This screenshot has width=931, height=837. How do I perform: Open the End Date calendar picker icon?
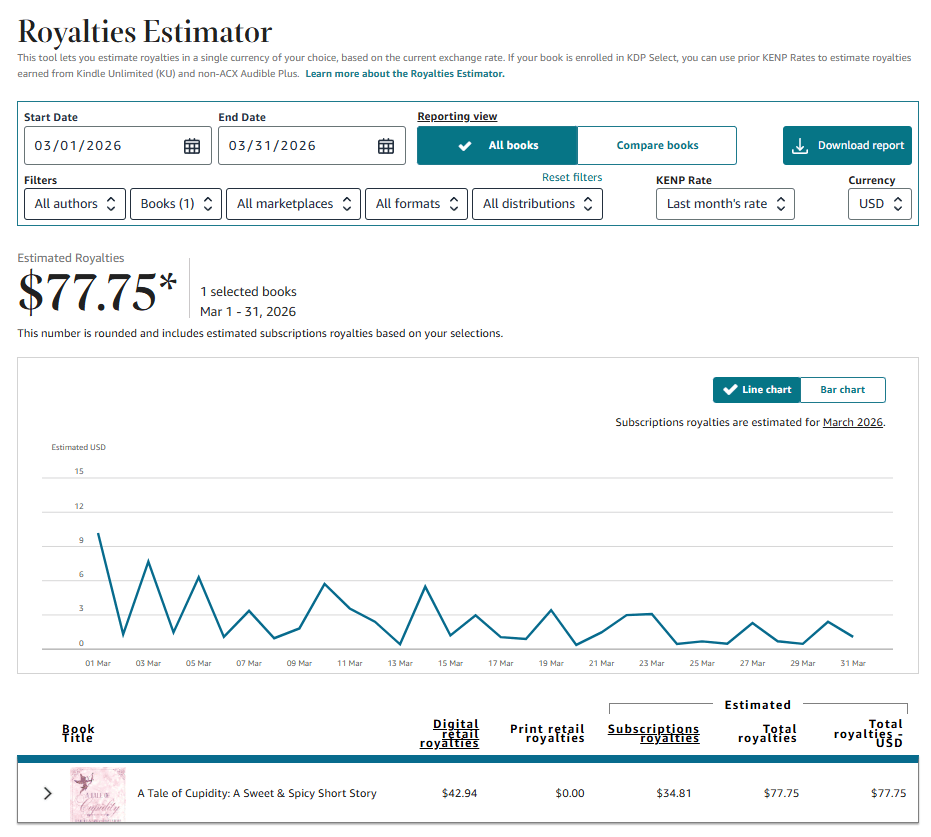click(x=386, y=146)
